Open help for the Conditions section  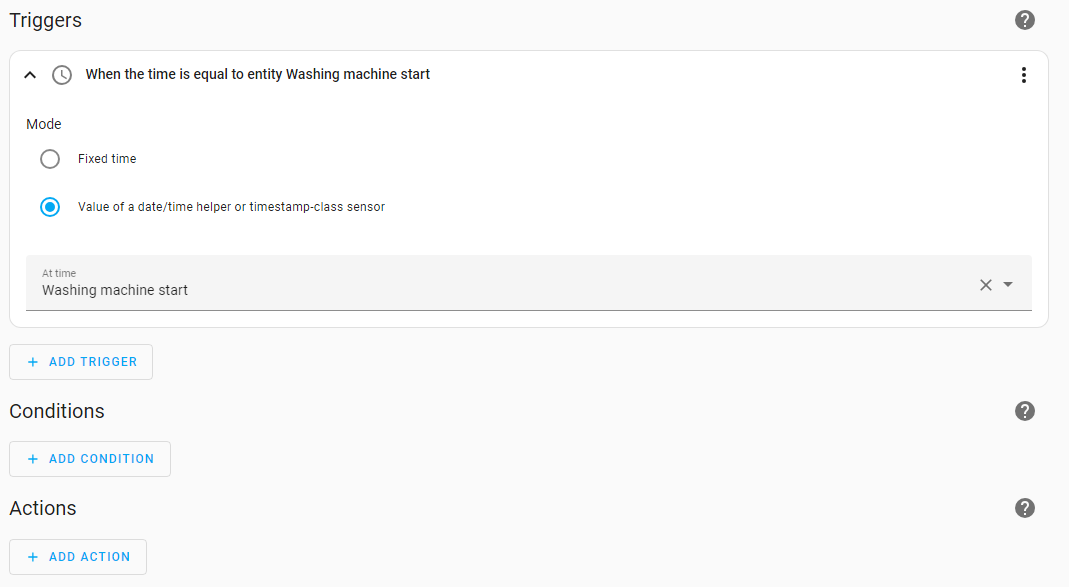pos(1024,411)
